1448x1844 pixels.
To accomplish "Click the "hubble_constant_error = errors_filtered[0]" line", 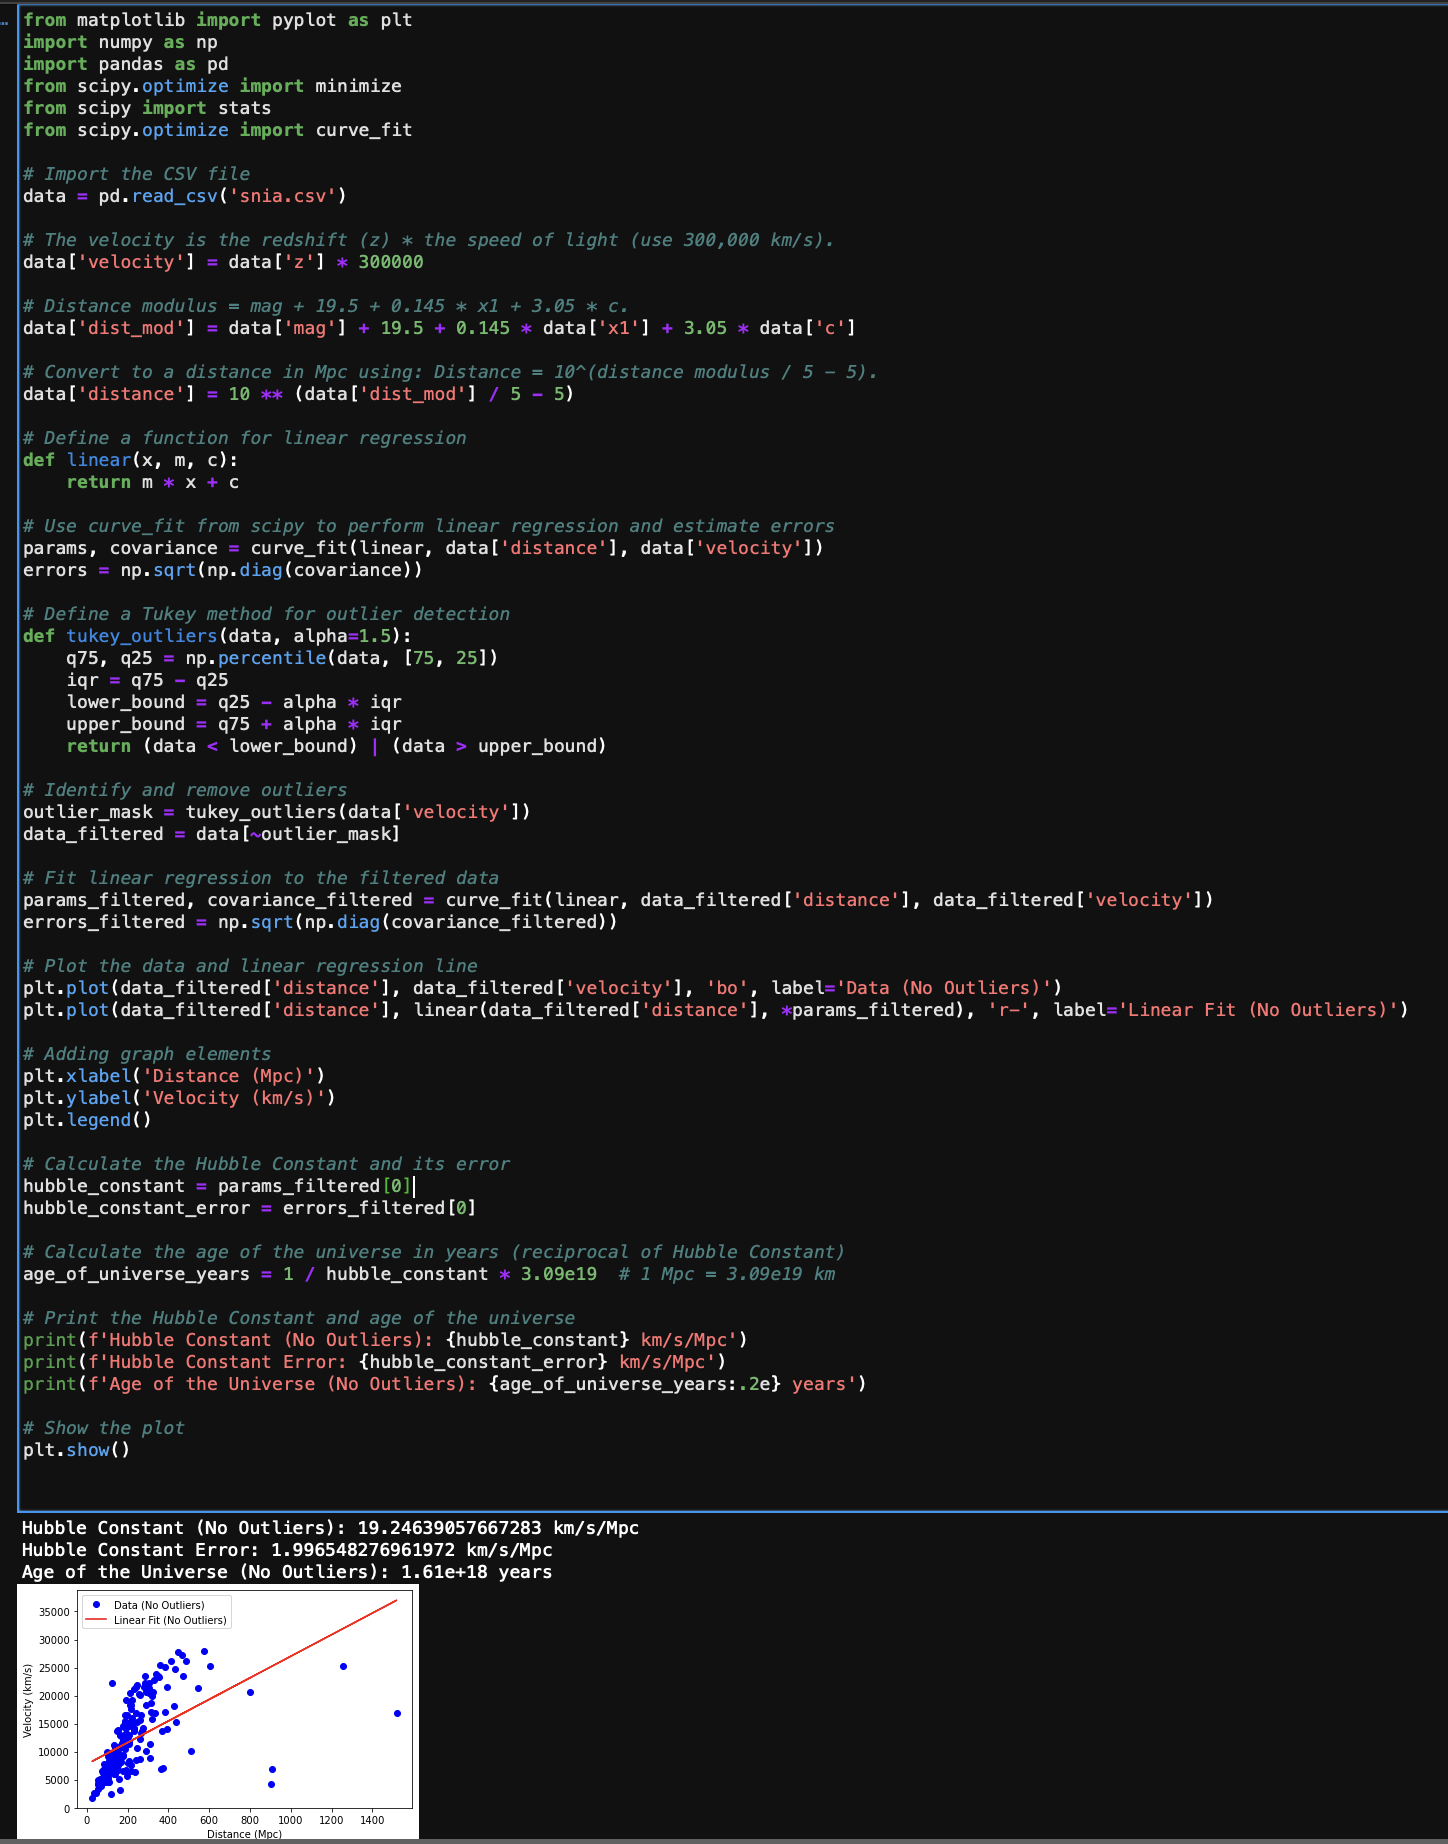I will click(x=250, y=1208).
